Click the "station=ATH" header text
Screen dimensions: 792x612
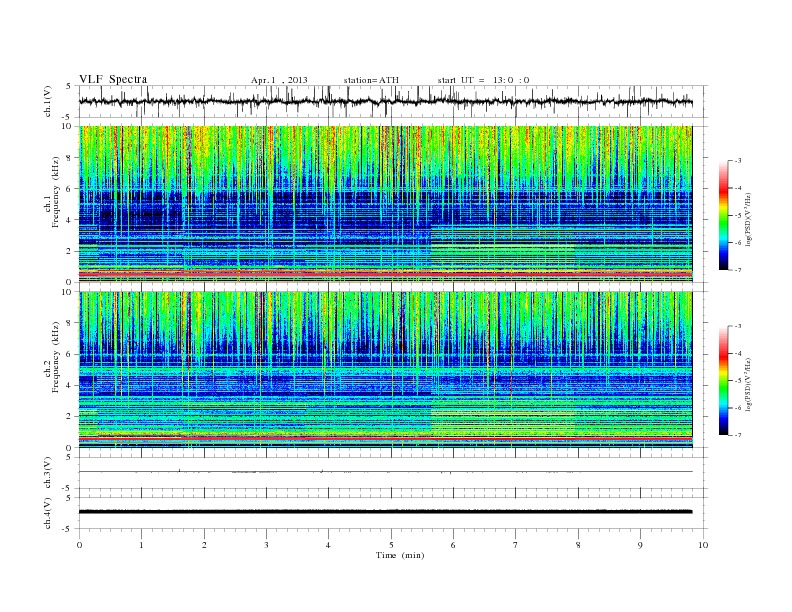(x=371, y=80)
